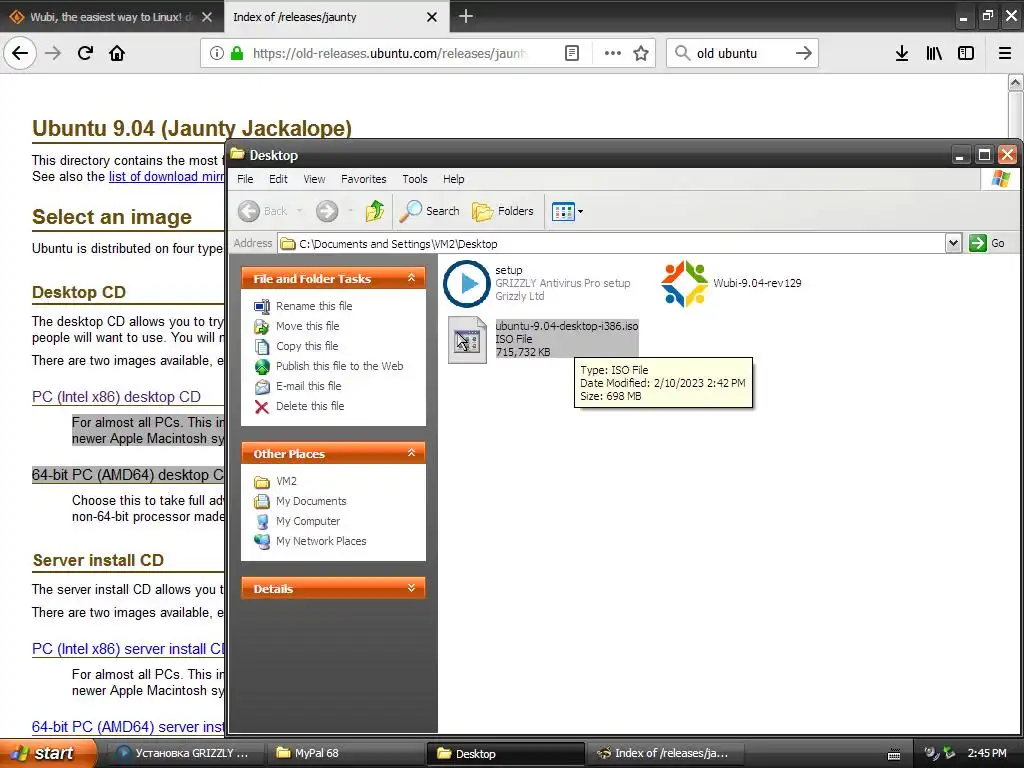Switch to Index of /releases taskbar button
1024x768 pixels.
666,753
